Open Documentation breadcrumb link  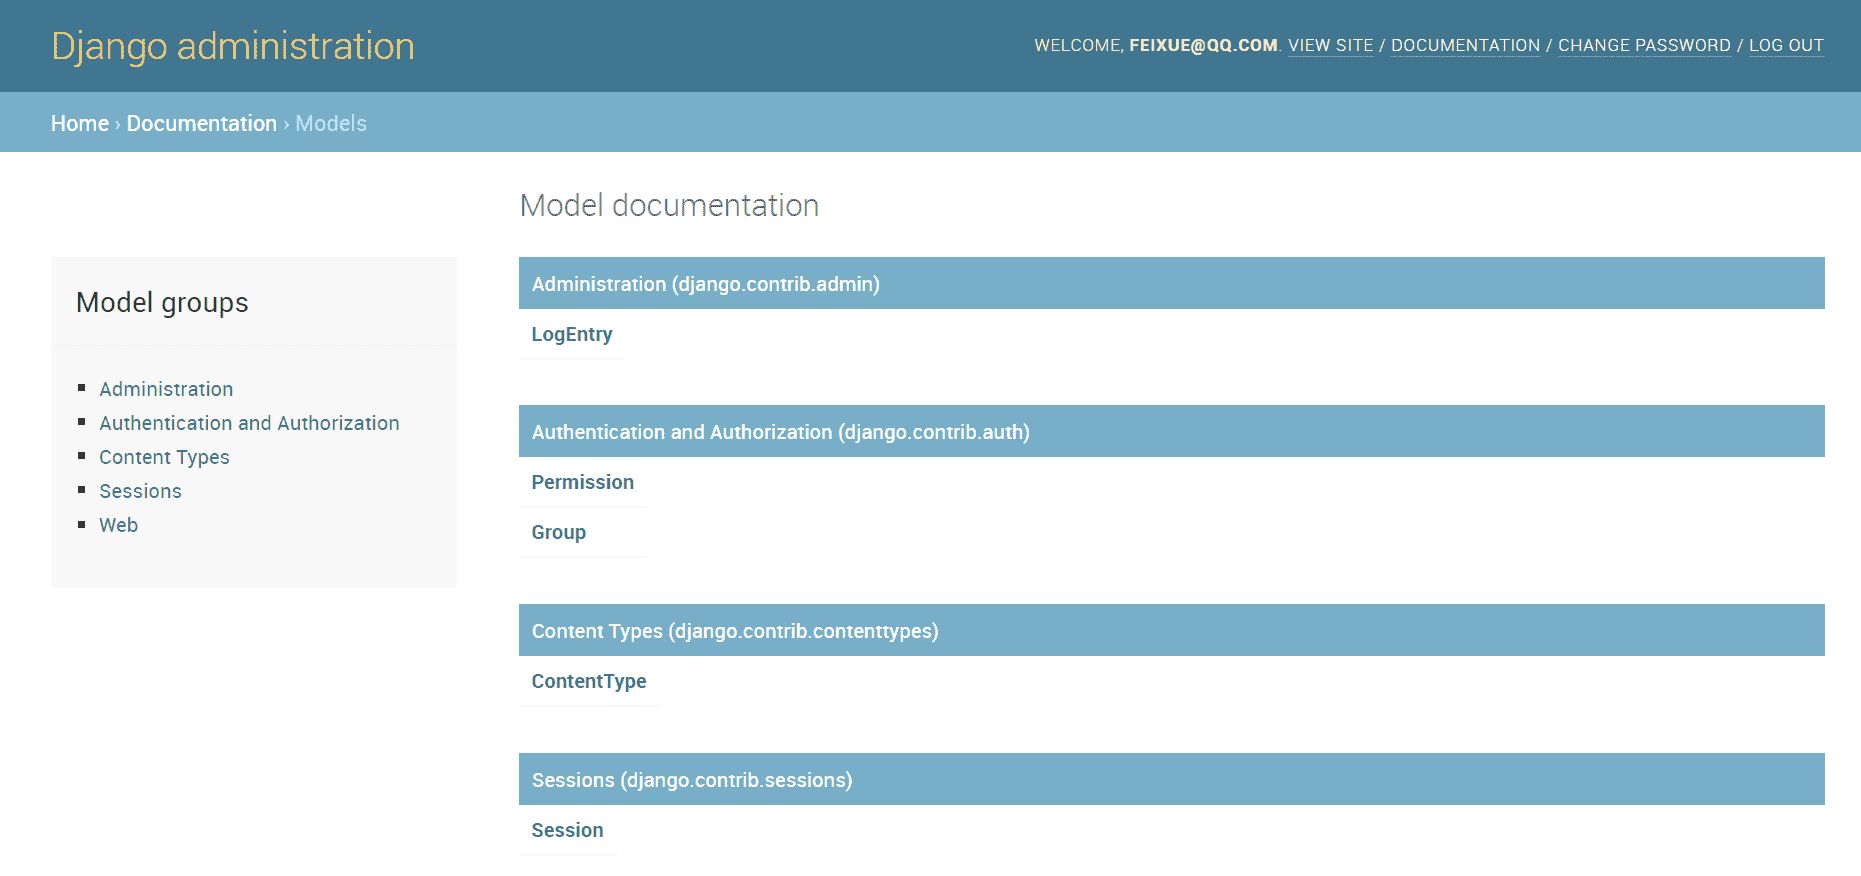click(x=202, y=123)
